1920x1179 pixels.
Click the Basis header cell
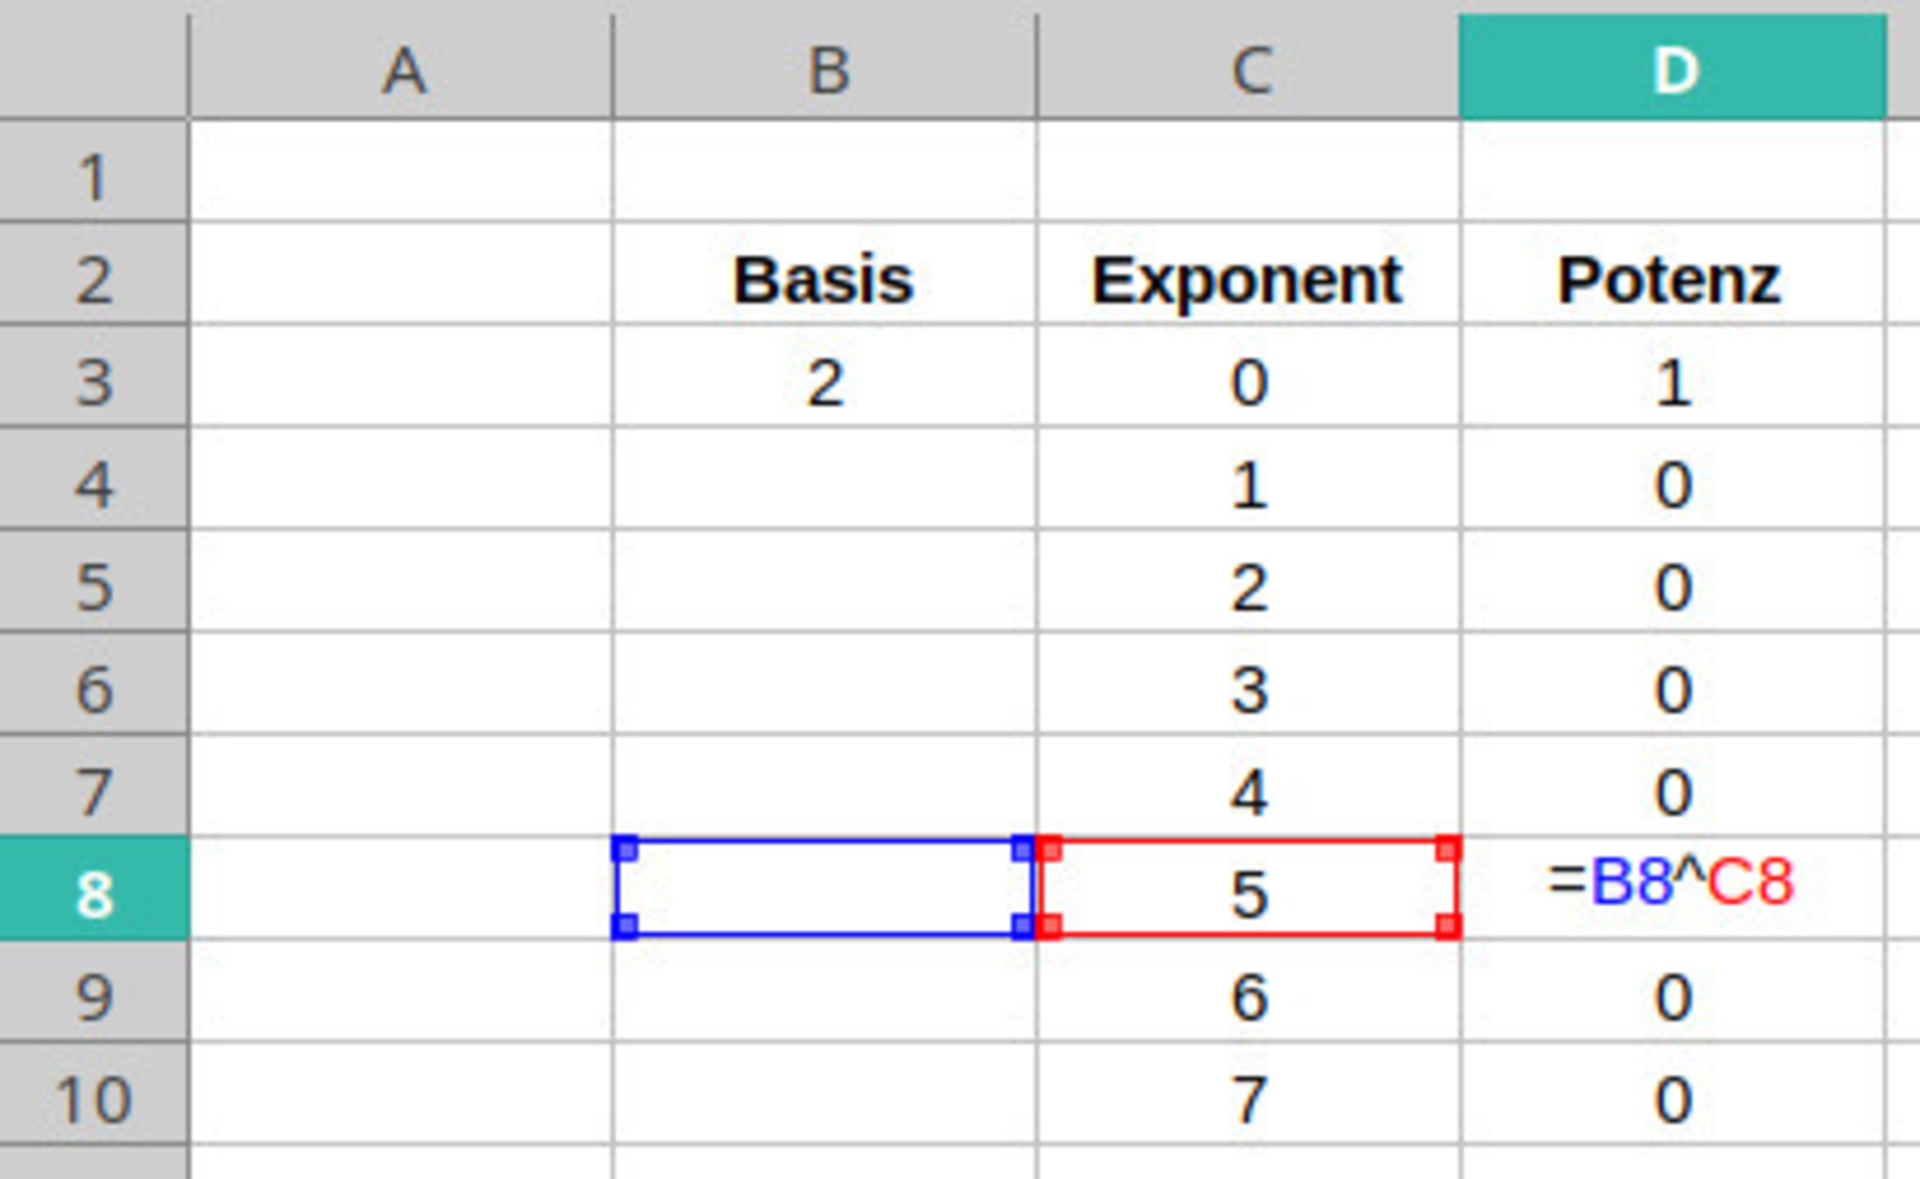point(823,279)
